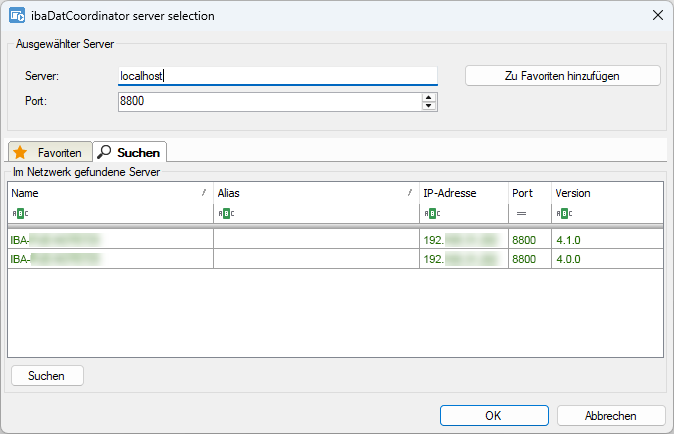Image resolution: width=674 pixels, height=434 pixels.
Task: Click the Version column filter ABC icon
Action: (564, 214)
